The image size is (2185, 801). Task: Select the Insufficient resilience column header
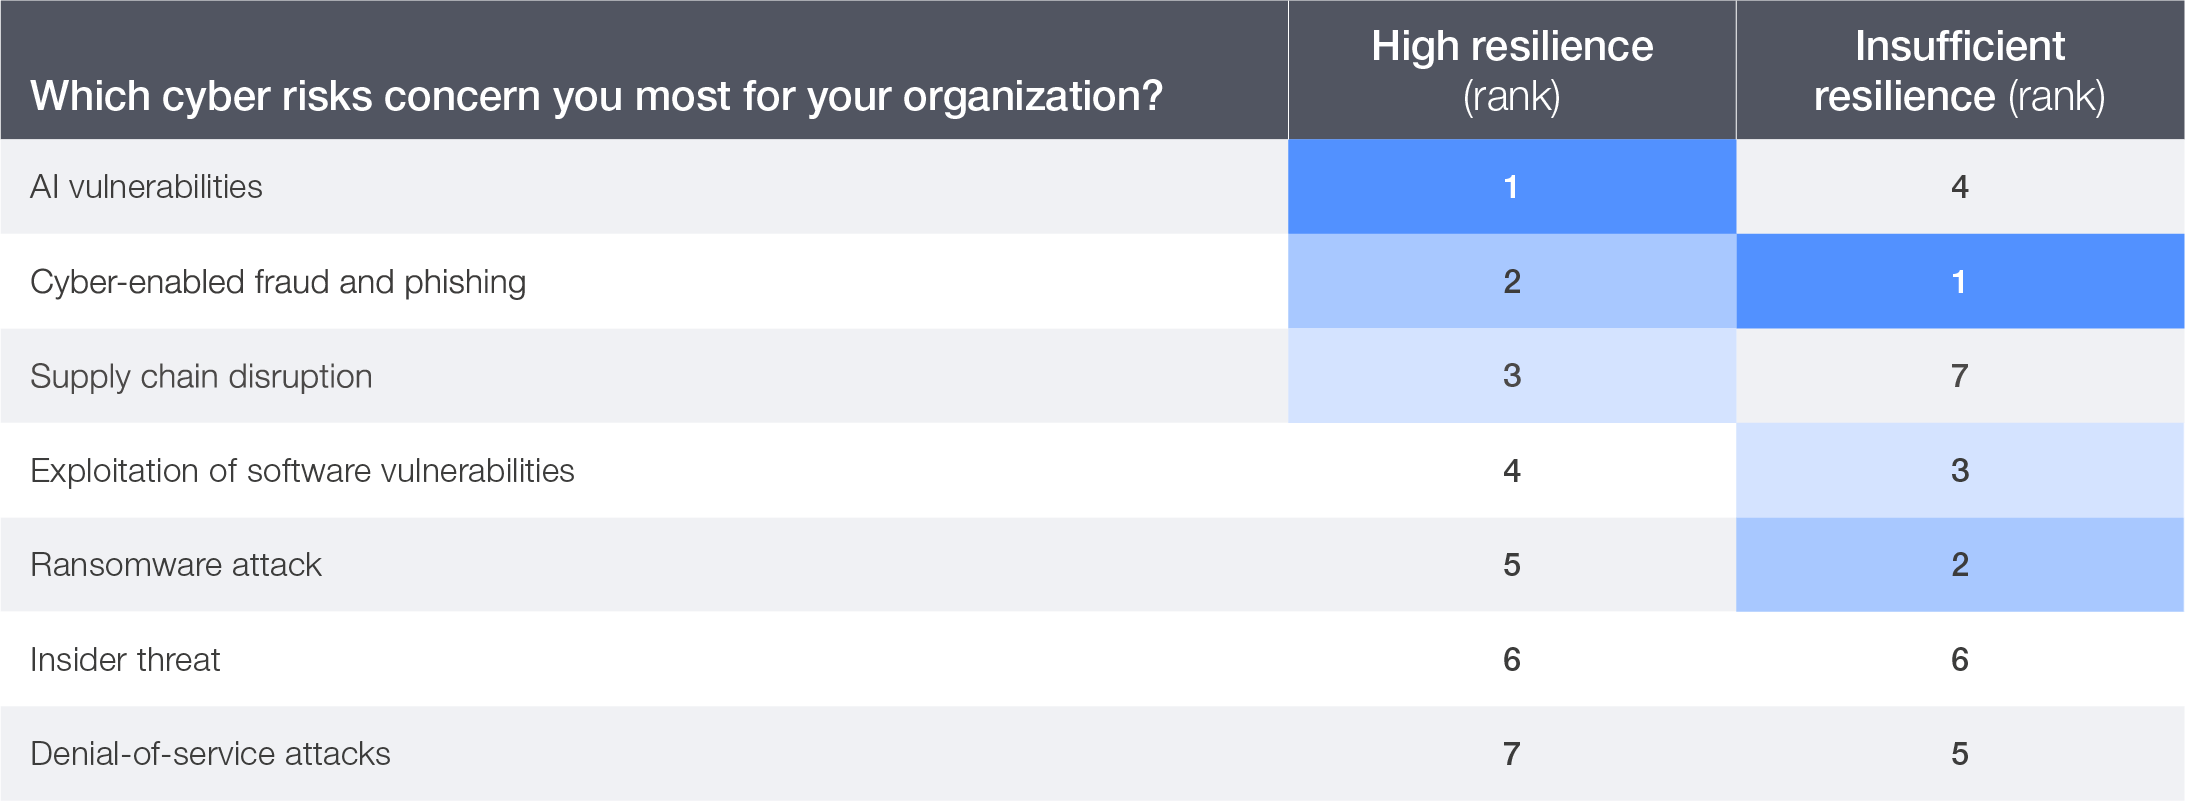pyautogui.click(x=1959, y=70)
